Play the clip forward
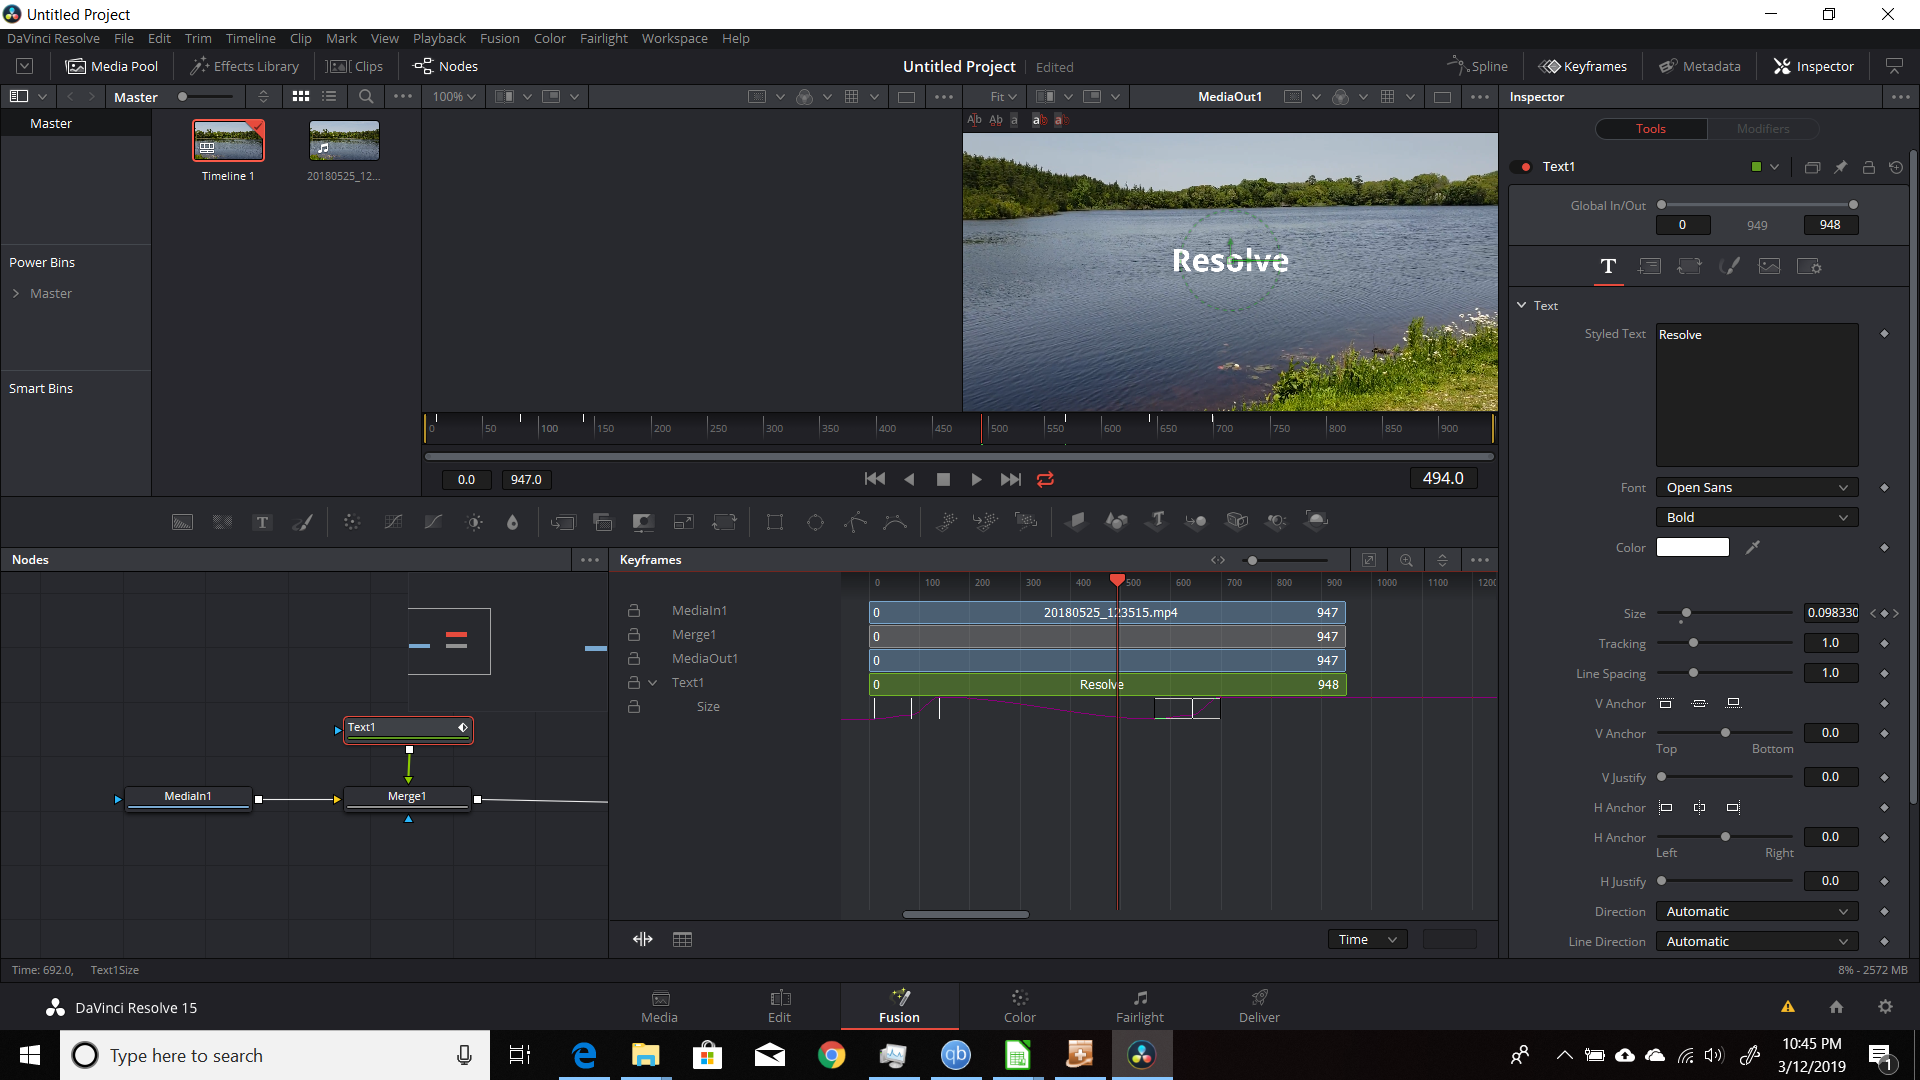 [976, 479]
